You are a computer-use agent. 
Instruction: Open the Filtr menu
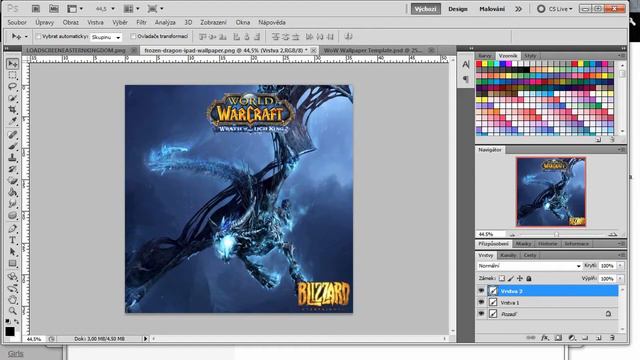pos(141,22)
